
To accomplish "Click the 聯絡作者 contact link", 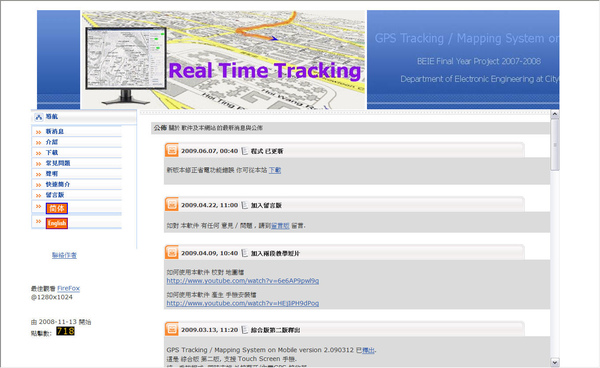I will pos(64,255).
